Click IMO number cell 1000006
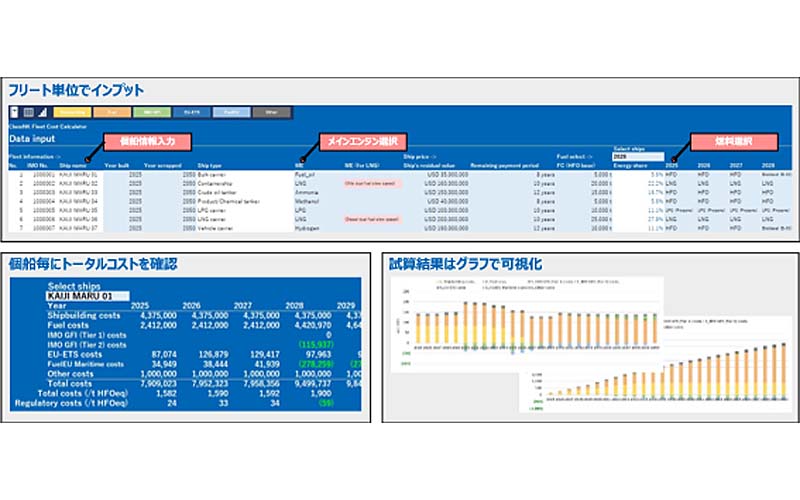This screenshot has height=500, width=800. point(43,219)
